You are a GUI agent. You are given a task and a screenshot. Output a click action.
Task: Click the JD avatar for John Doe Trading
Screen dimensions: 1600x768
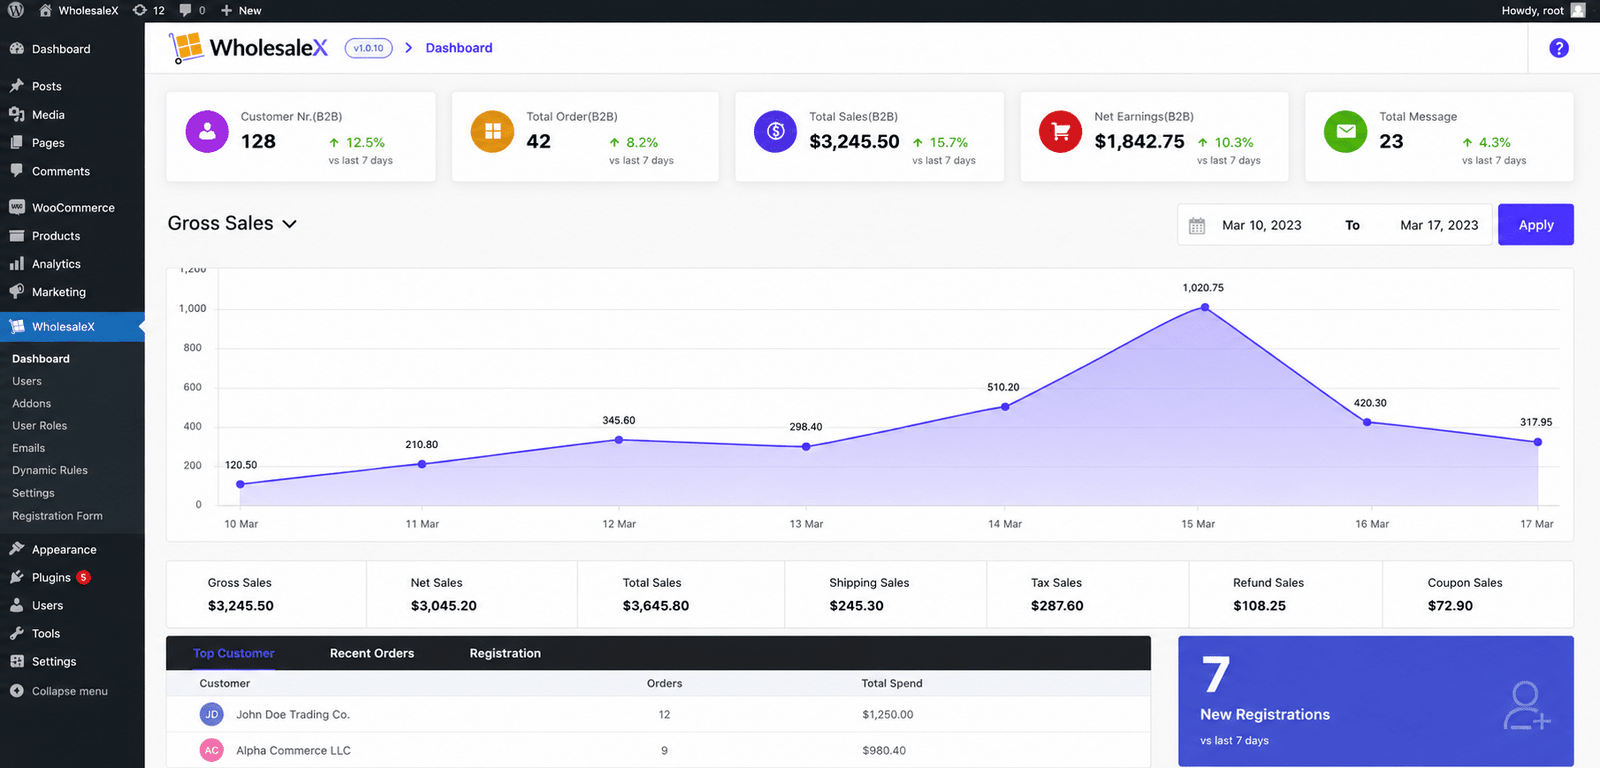[212, 714]
